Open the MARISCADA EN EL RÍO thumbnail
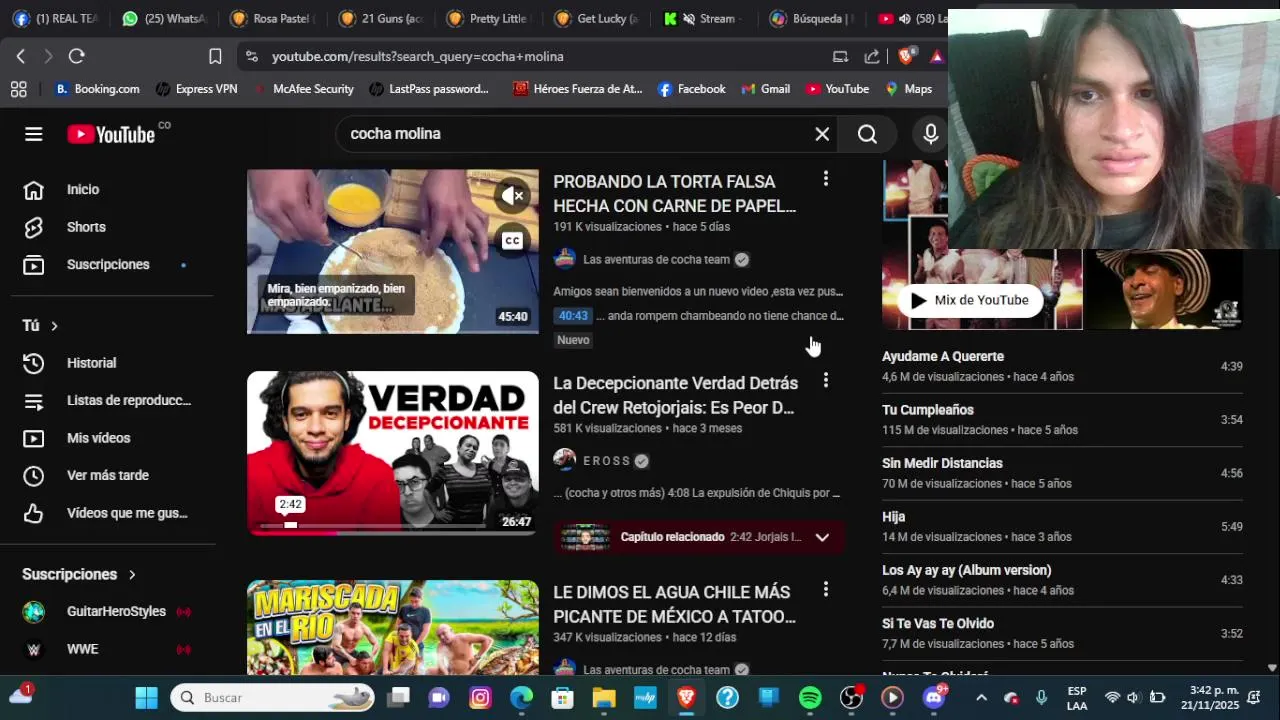 click(x=393, y=627)
